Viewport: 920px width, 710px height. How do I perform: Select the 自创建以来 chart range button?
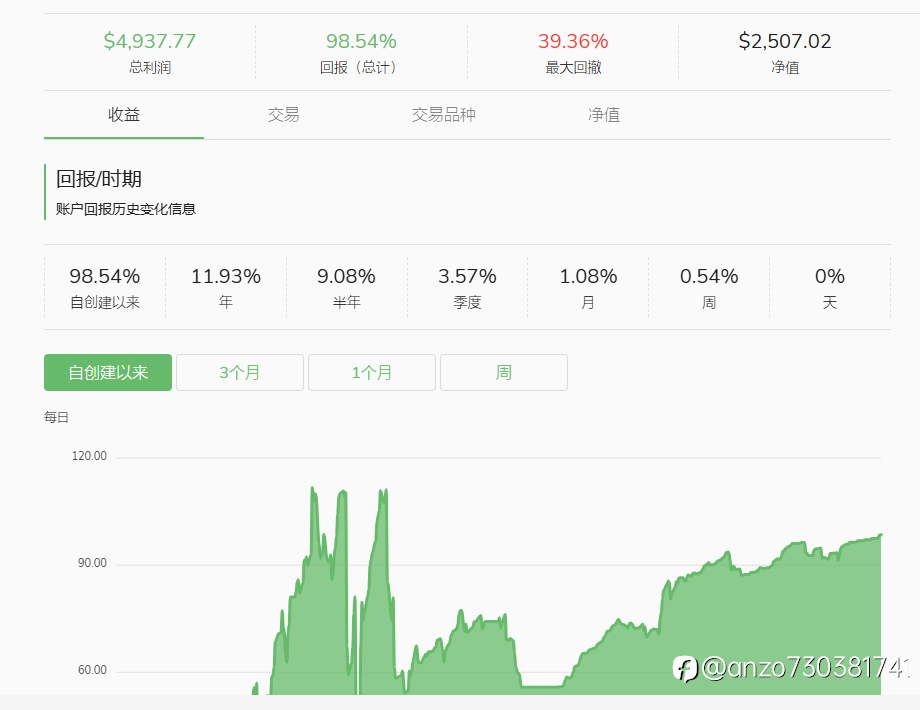tap(108, 373)
